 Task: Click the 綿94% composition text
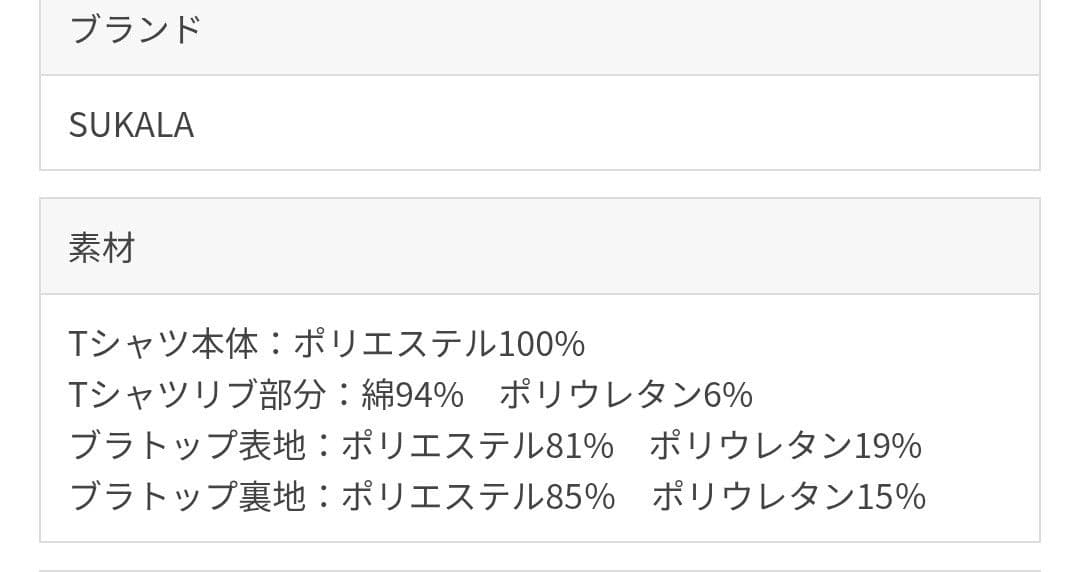coord(413,395)
